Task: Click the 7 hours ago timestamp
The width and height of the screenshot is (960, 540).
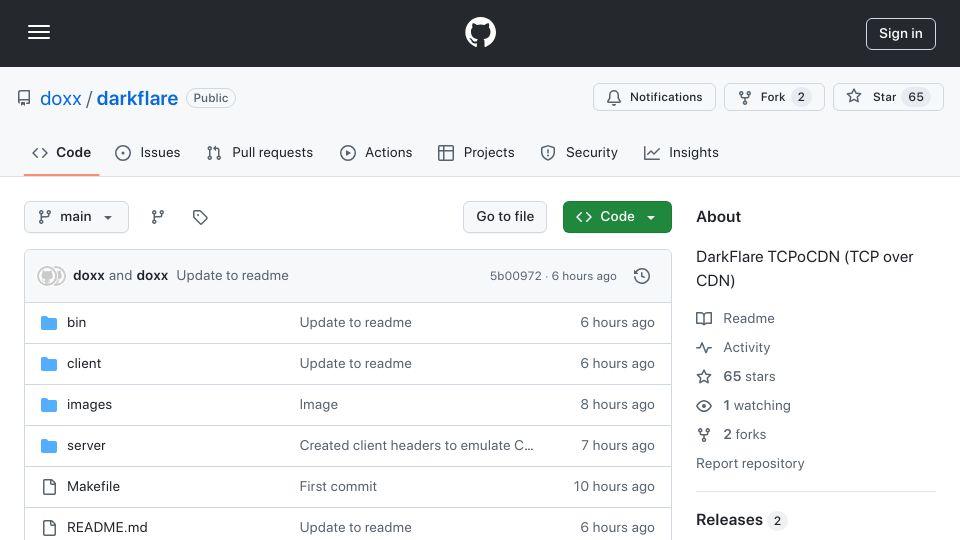Action: (x=618, y=446)
